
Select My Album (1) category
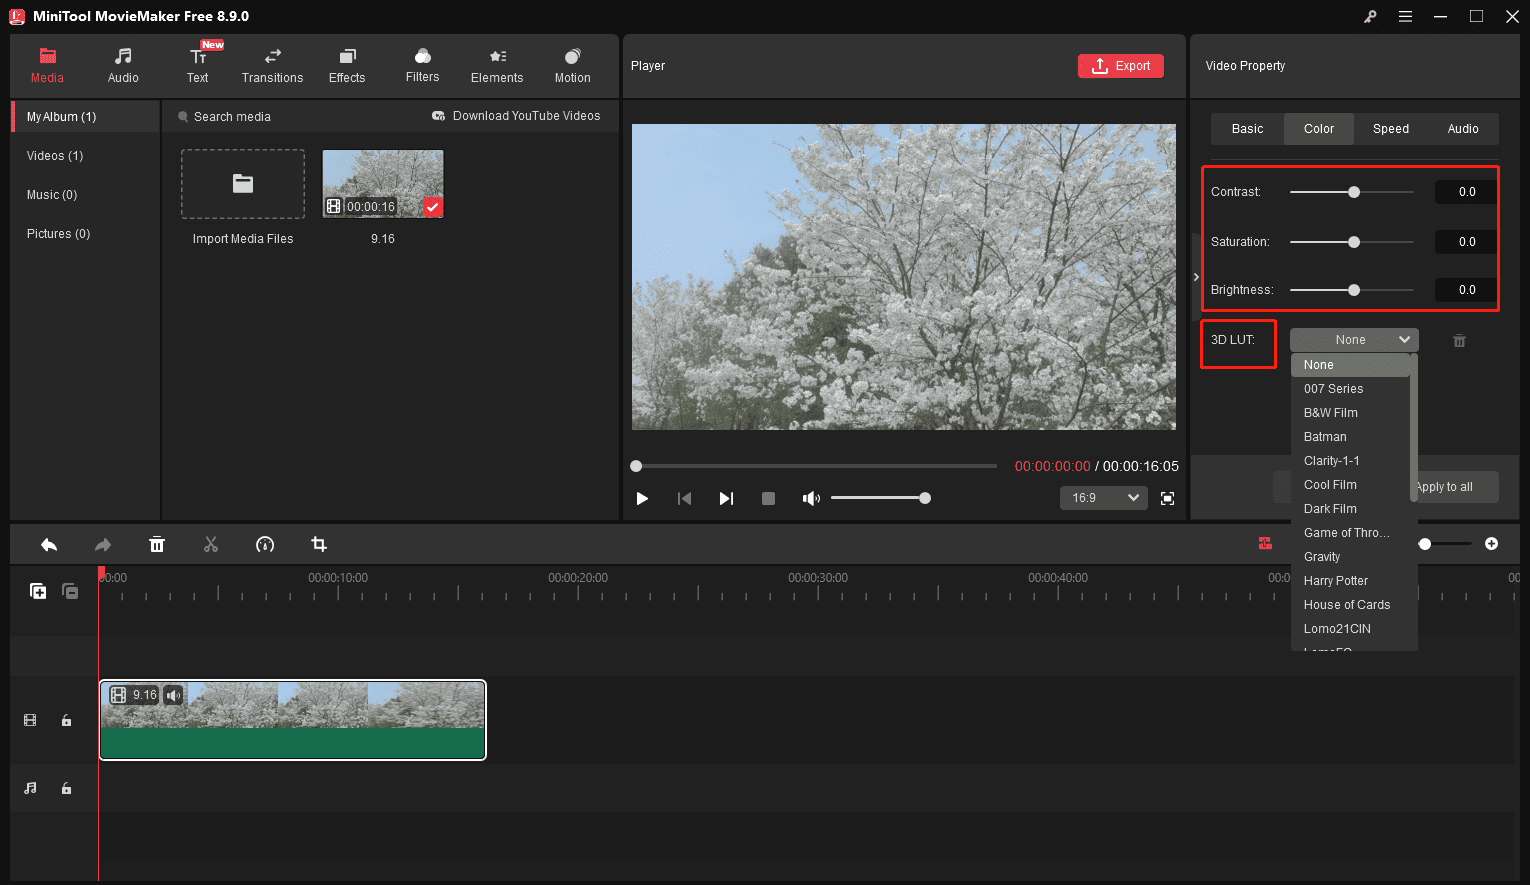point(86,117)
